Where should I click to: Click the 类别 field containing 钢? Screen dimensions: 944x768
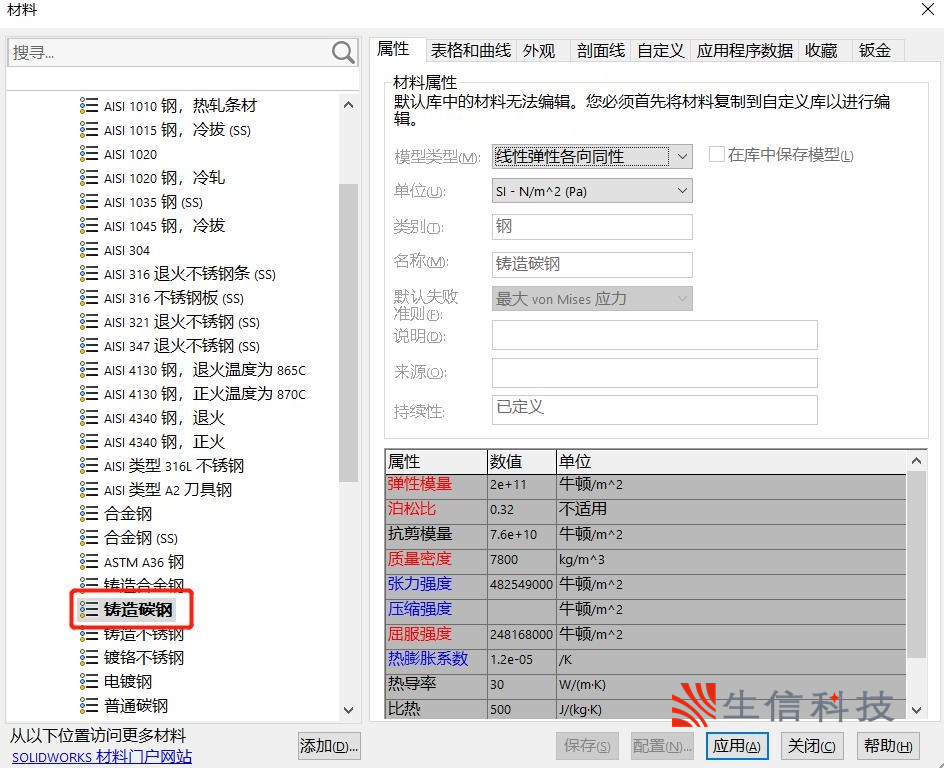592,227
